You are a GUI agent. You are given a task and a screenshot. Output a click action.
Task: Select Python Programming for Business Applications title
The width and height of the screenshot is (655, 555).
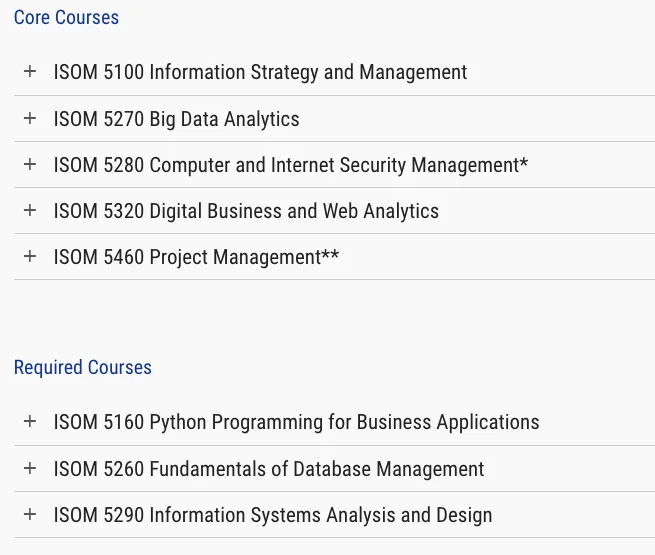pos(296,422)
